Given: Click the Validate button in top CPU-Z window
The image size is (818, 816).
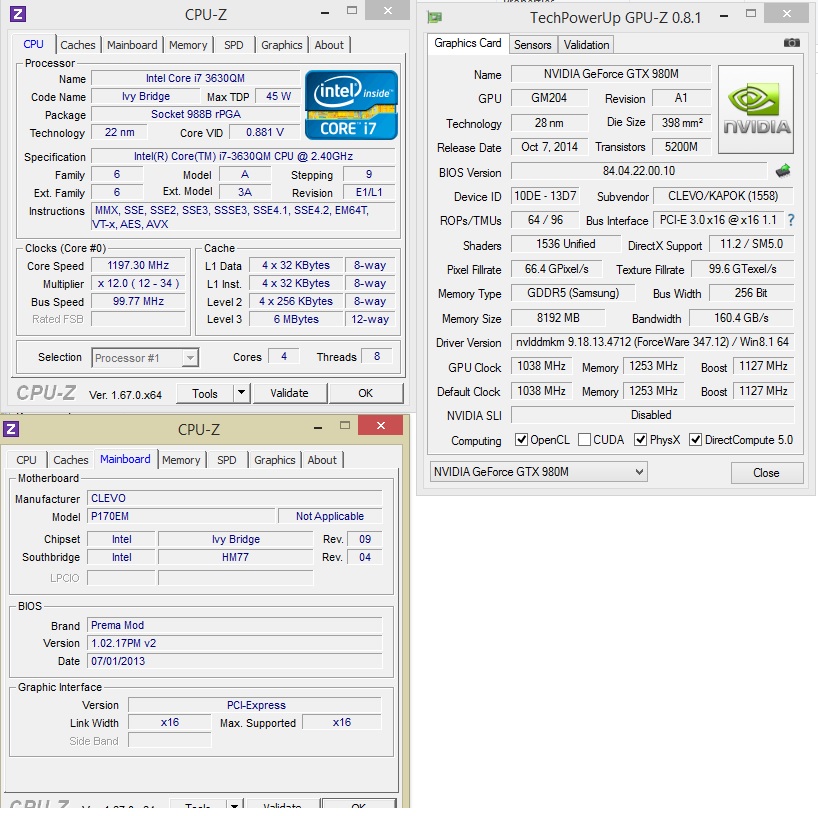Looking at the screenshot, I should click(290, 393).
